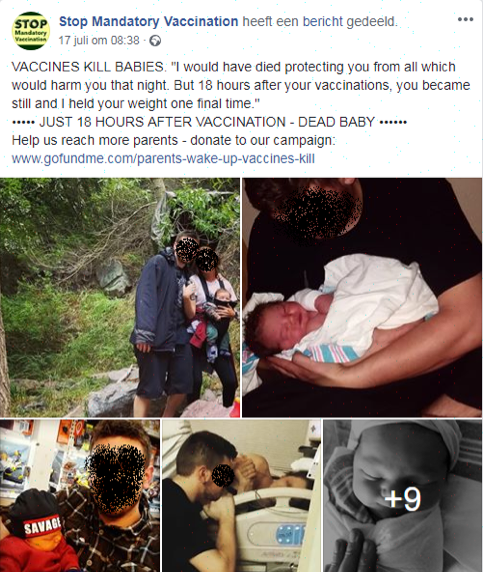
Task: Open the Stop Mandatory Vaccination page name
Action: 148,22
